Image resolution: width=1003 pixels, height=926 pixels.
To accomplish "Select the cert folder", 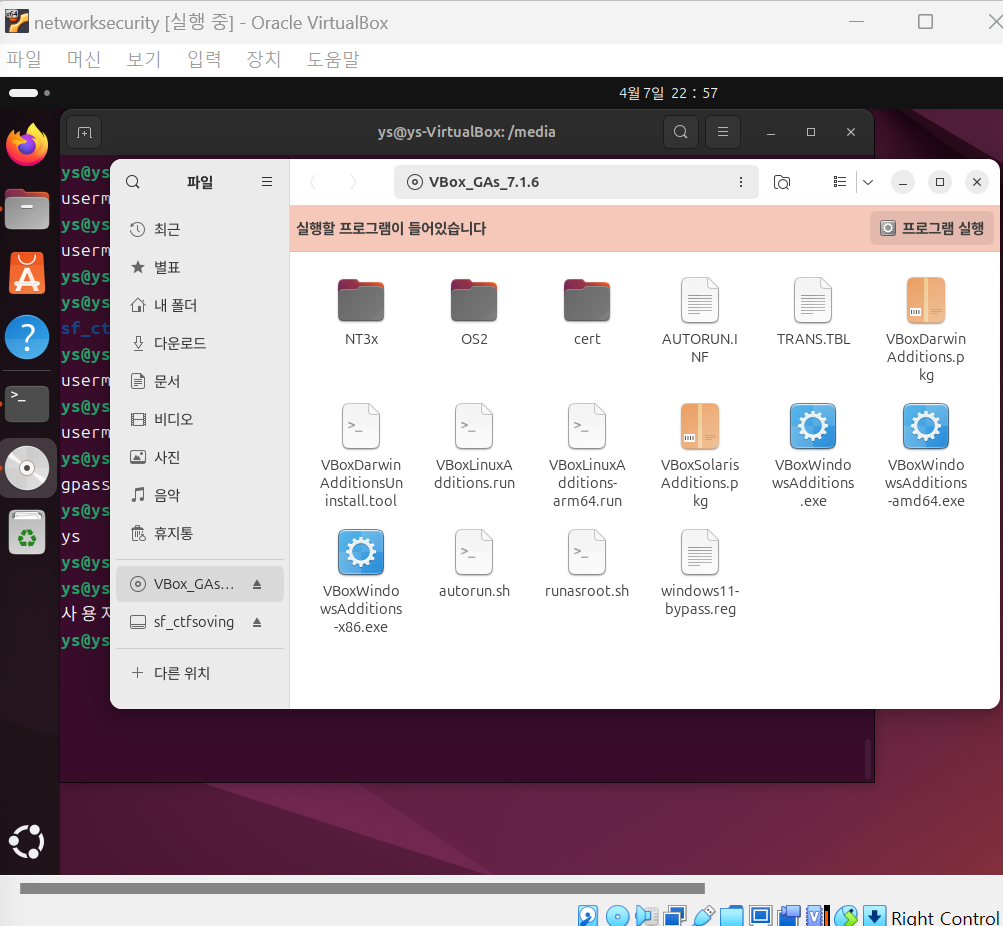I will coord(587,311).
